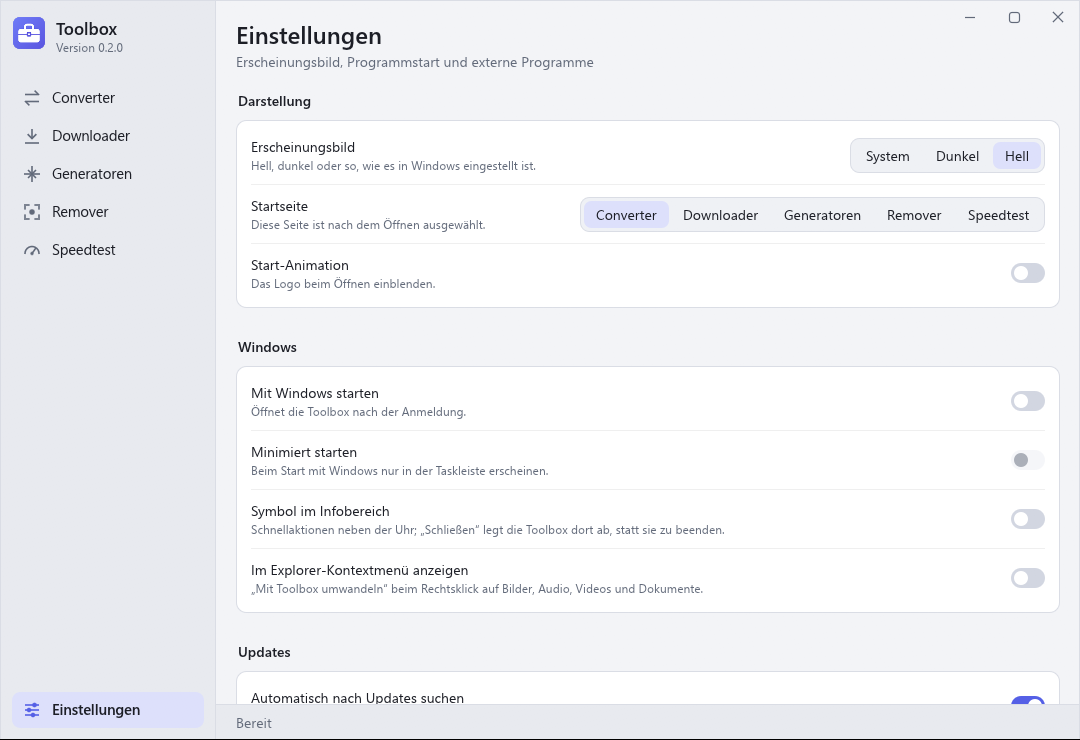Click the Remover frame icon in sidebar
The image size is (1080, 740).
[x=32, y=212]
